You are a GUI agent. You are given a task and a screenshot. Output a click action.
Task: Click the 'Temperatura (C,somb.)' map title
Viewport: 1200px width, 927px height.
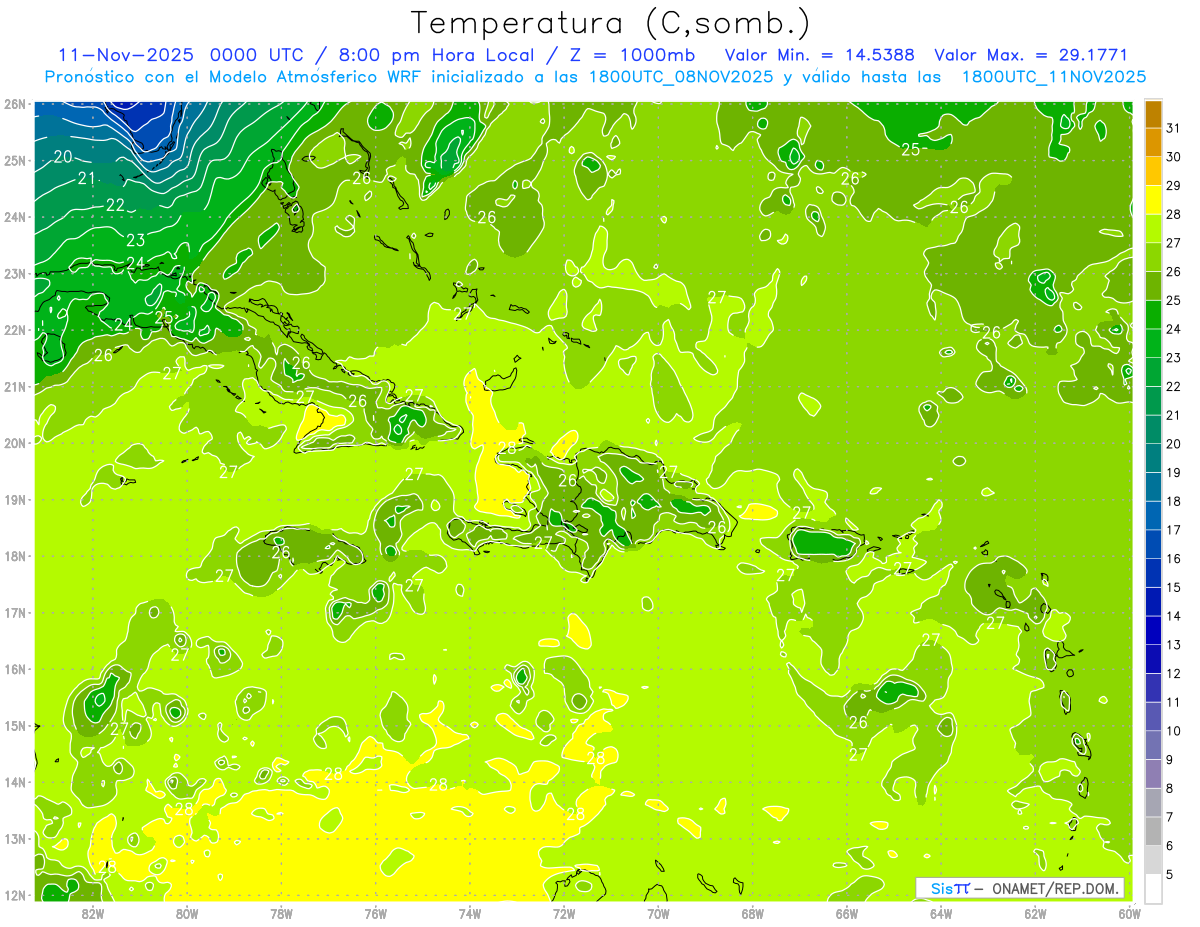(x=611, y=23)
